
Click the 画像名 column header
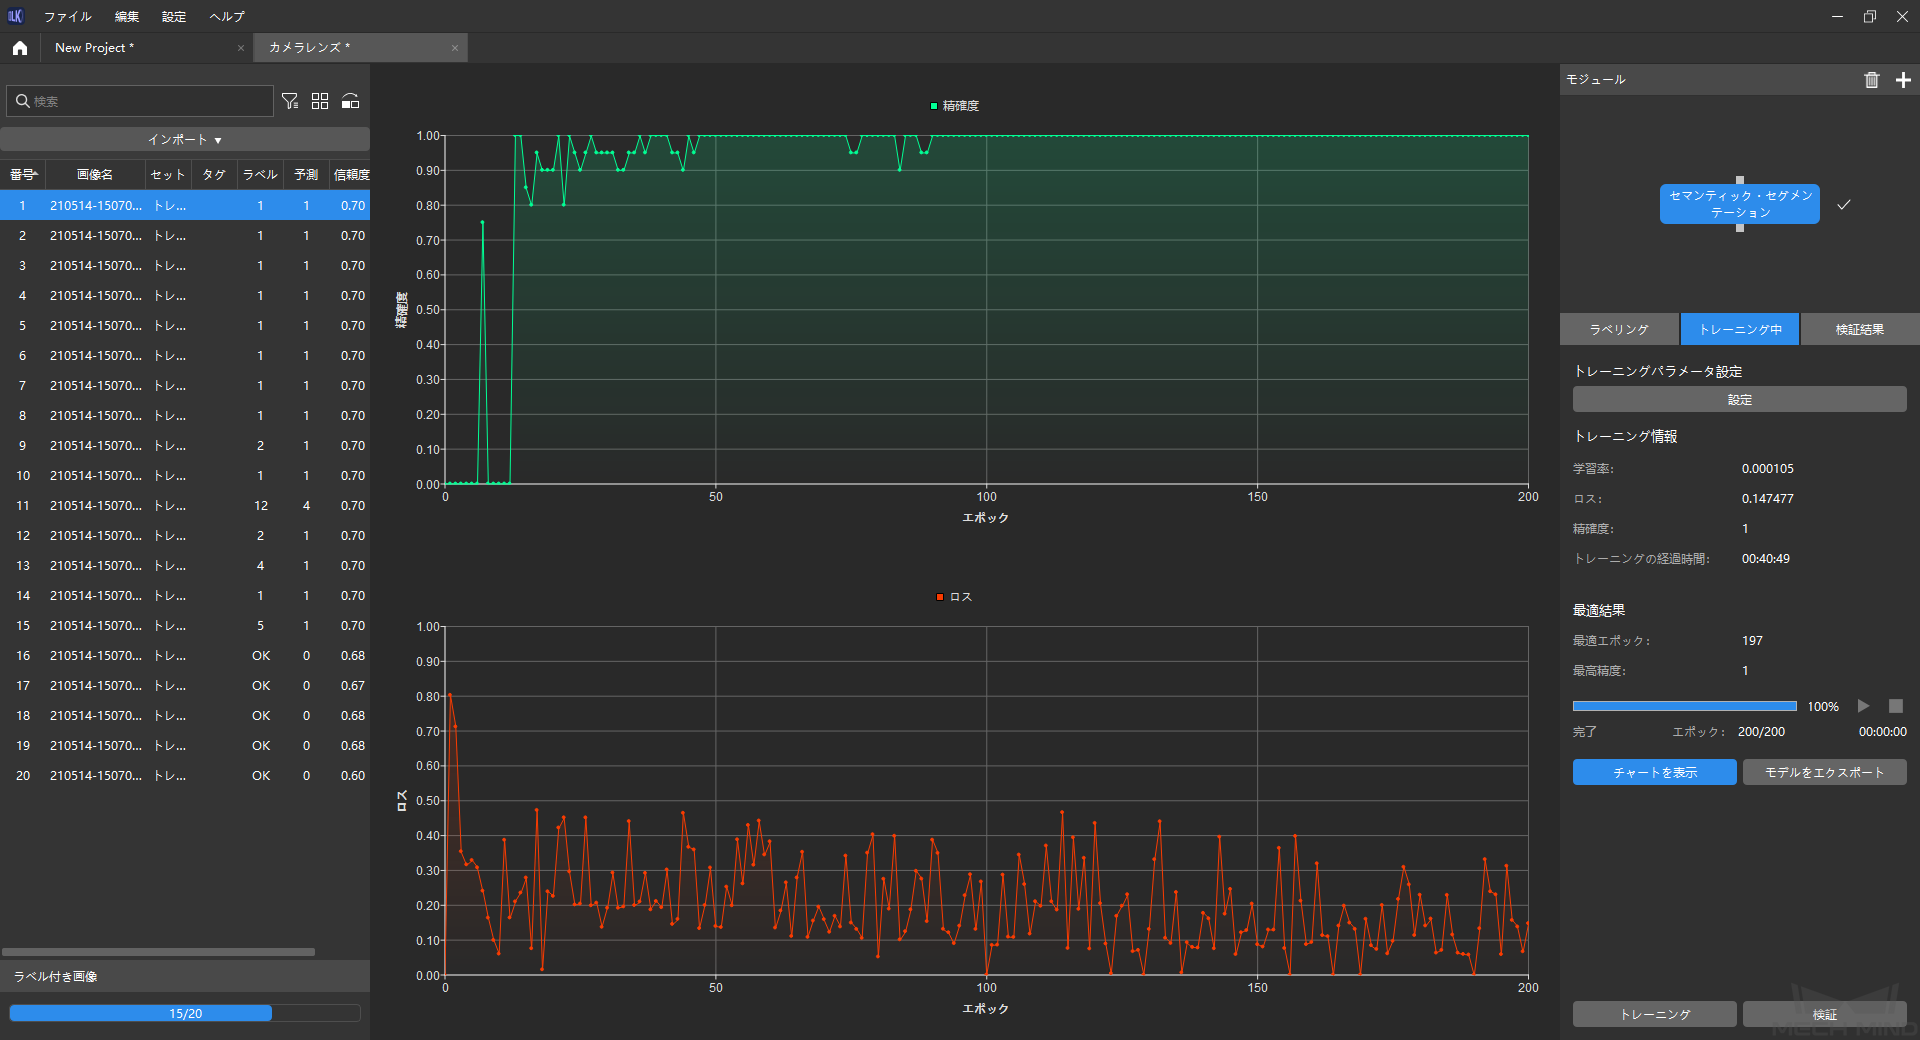[x=95, y=175]
